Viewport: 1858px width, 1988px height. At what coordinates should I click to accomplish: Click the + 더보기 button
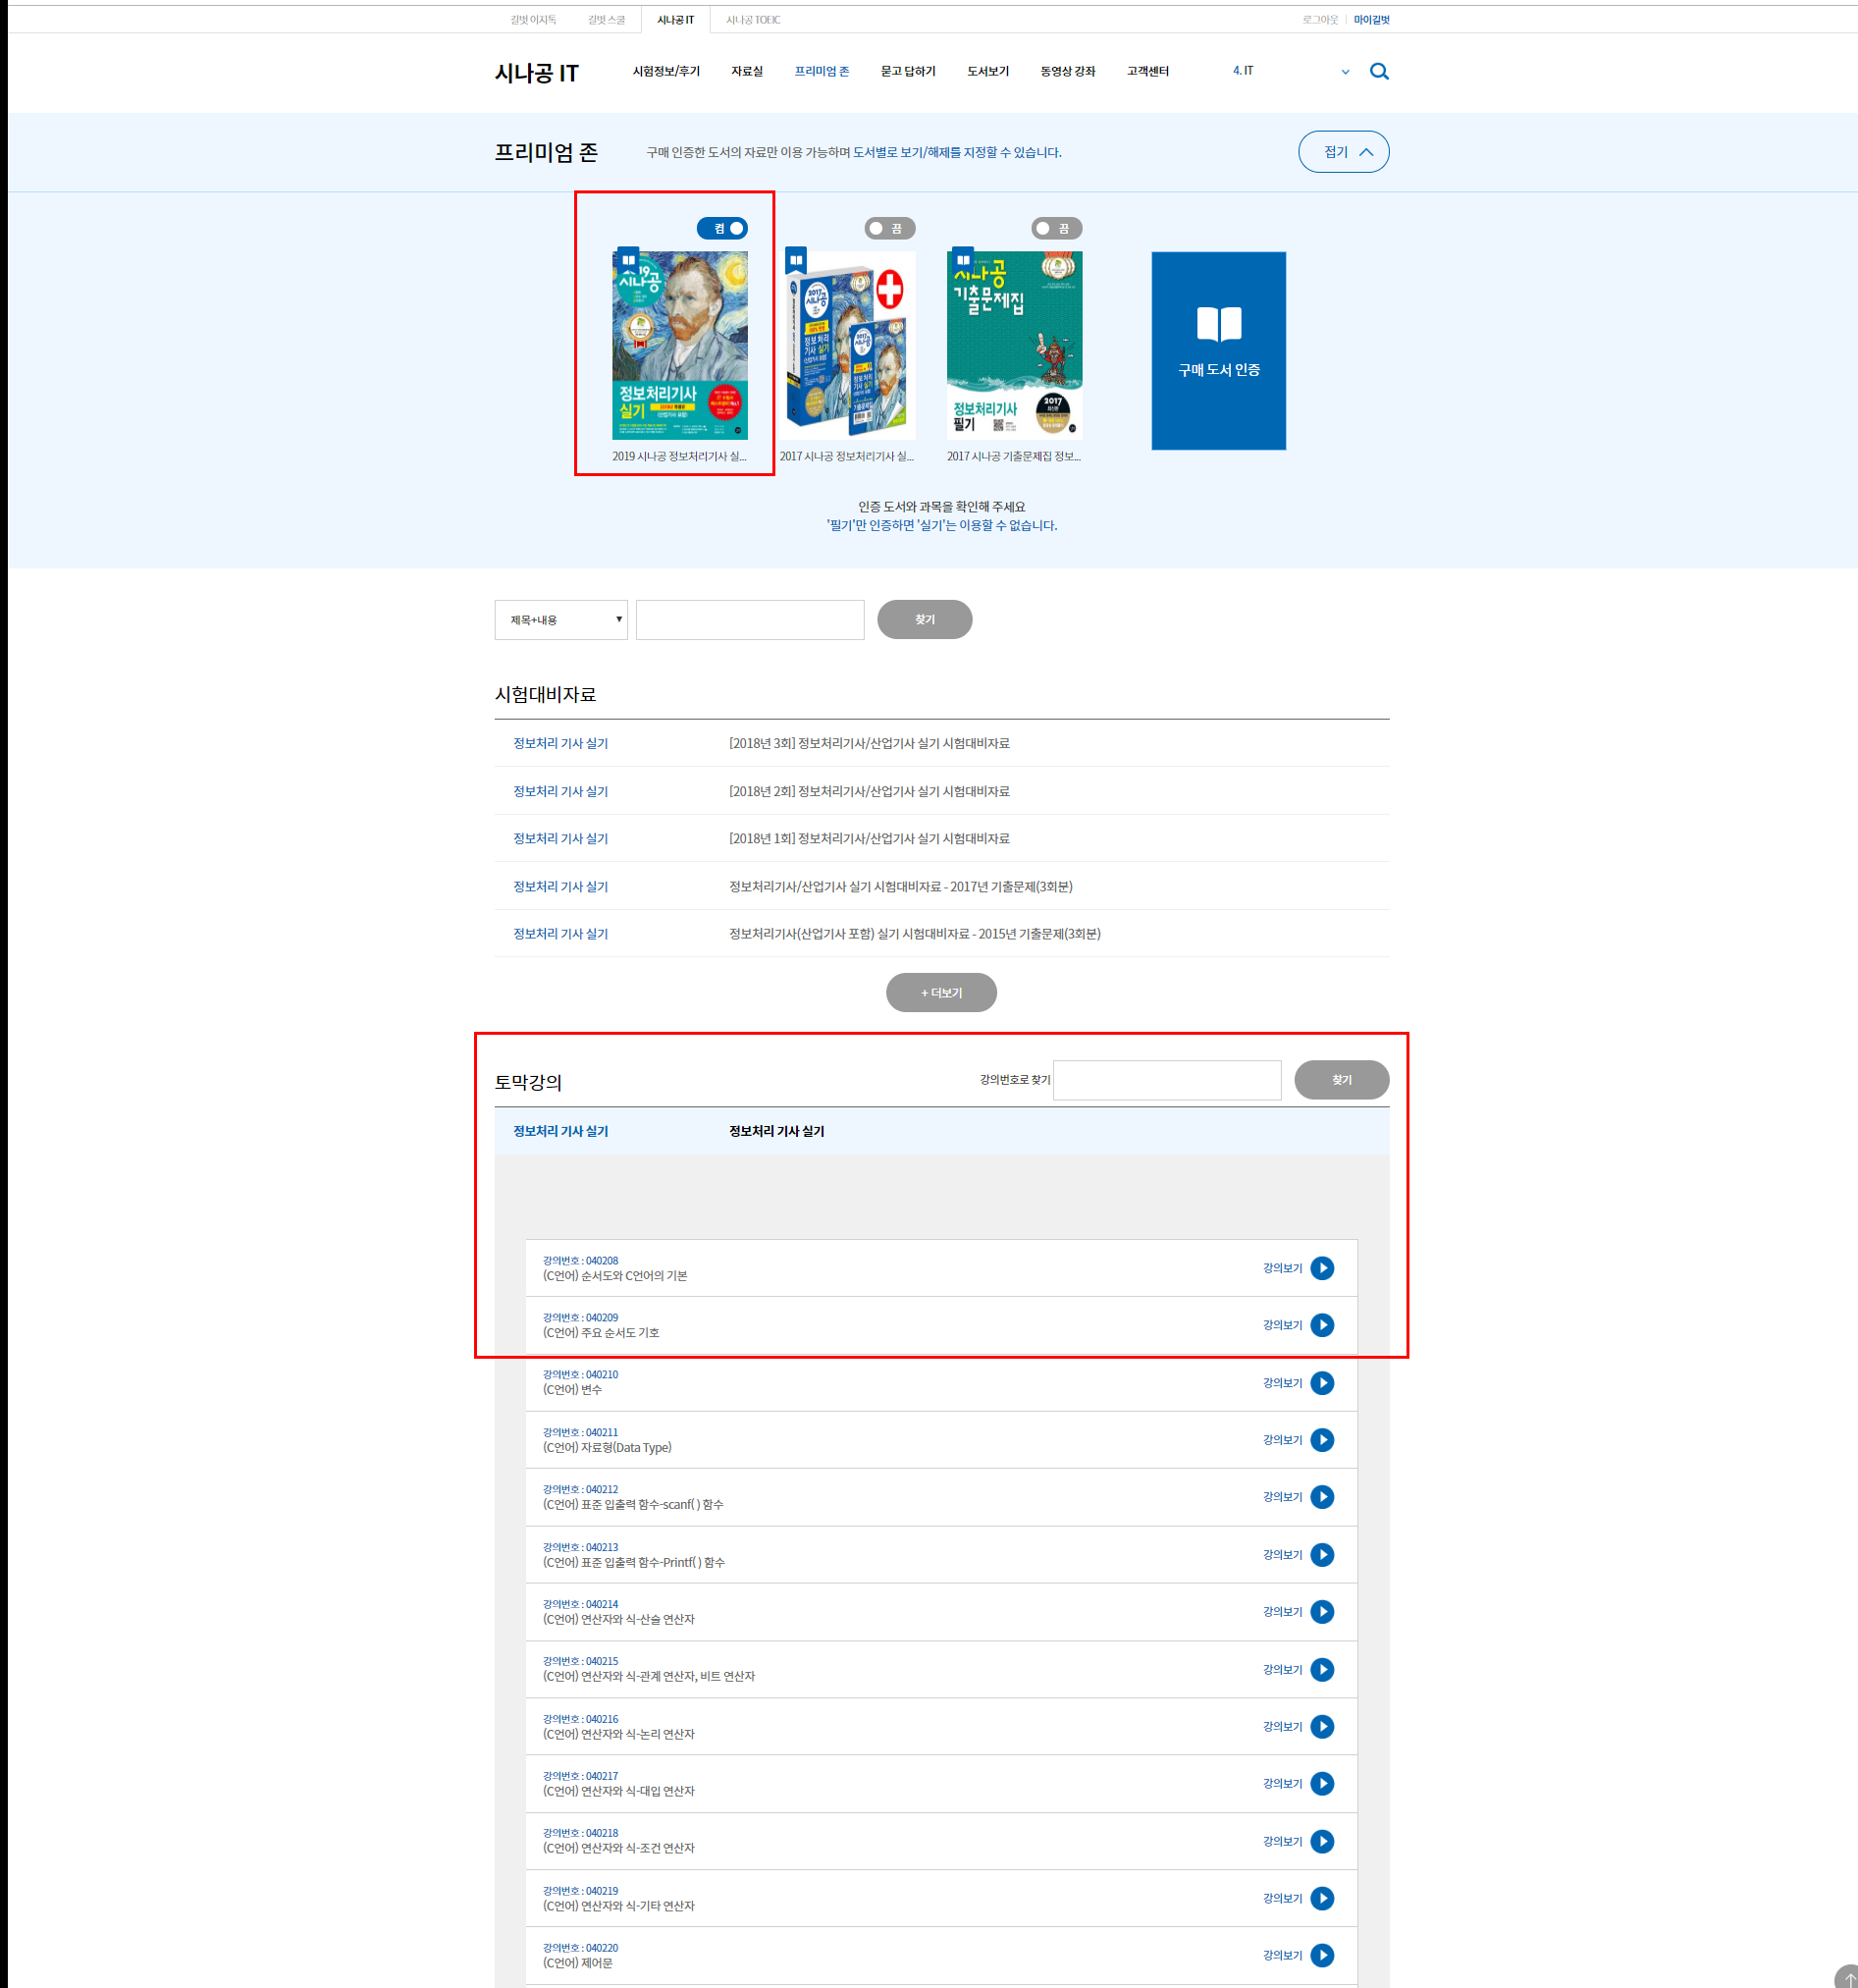pos(940,993)
